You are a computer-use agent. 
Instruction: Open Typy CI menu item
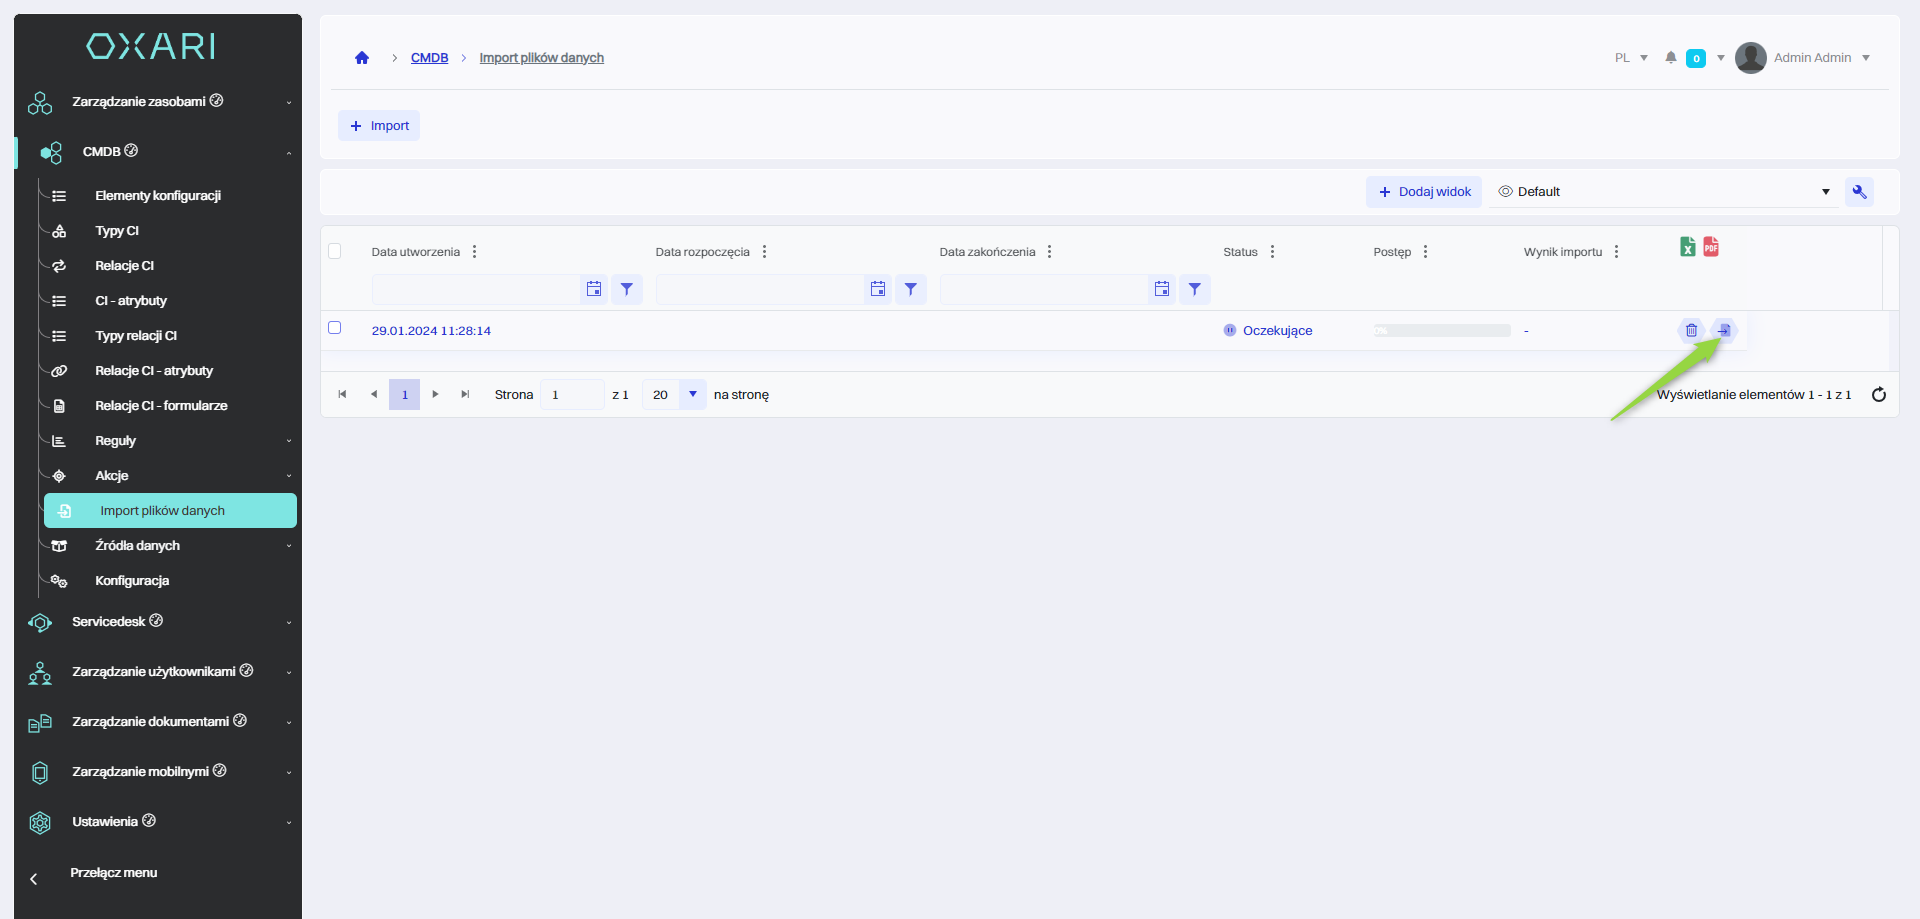pos(117,231)
